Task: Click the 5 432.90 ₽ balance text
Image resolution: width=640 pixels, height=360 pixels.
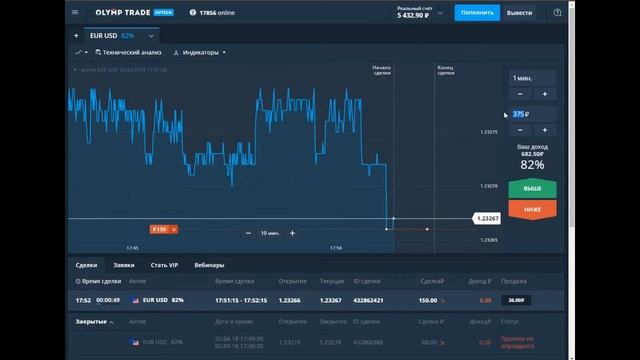Action: [413, 16]
